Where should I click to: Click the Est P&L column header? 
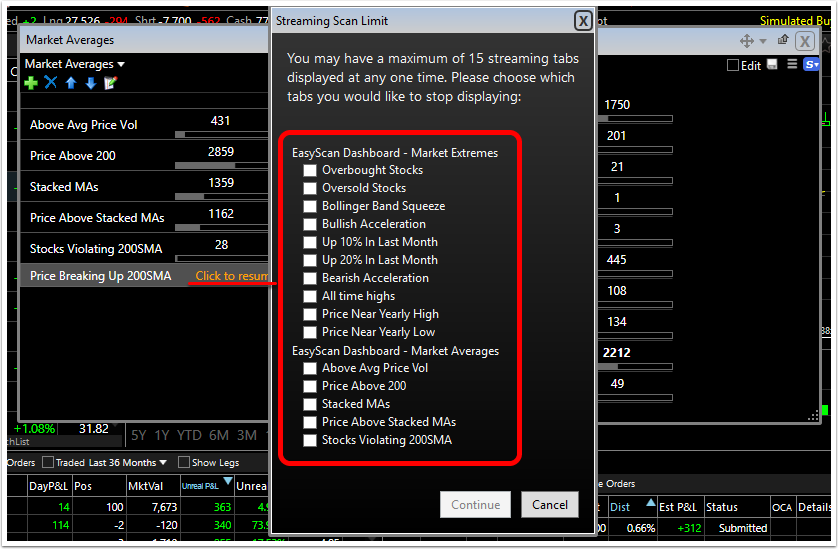[x=678, y=507]
